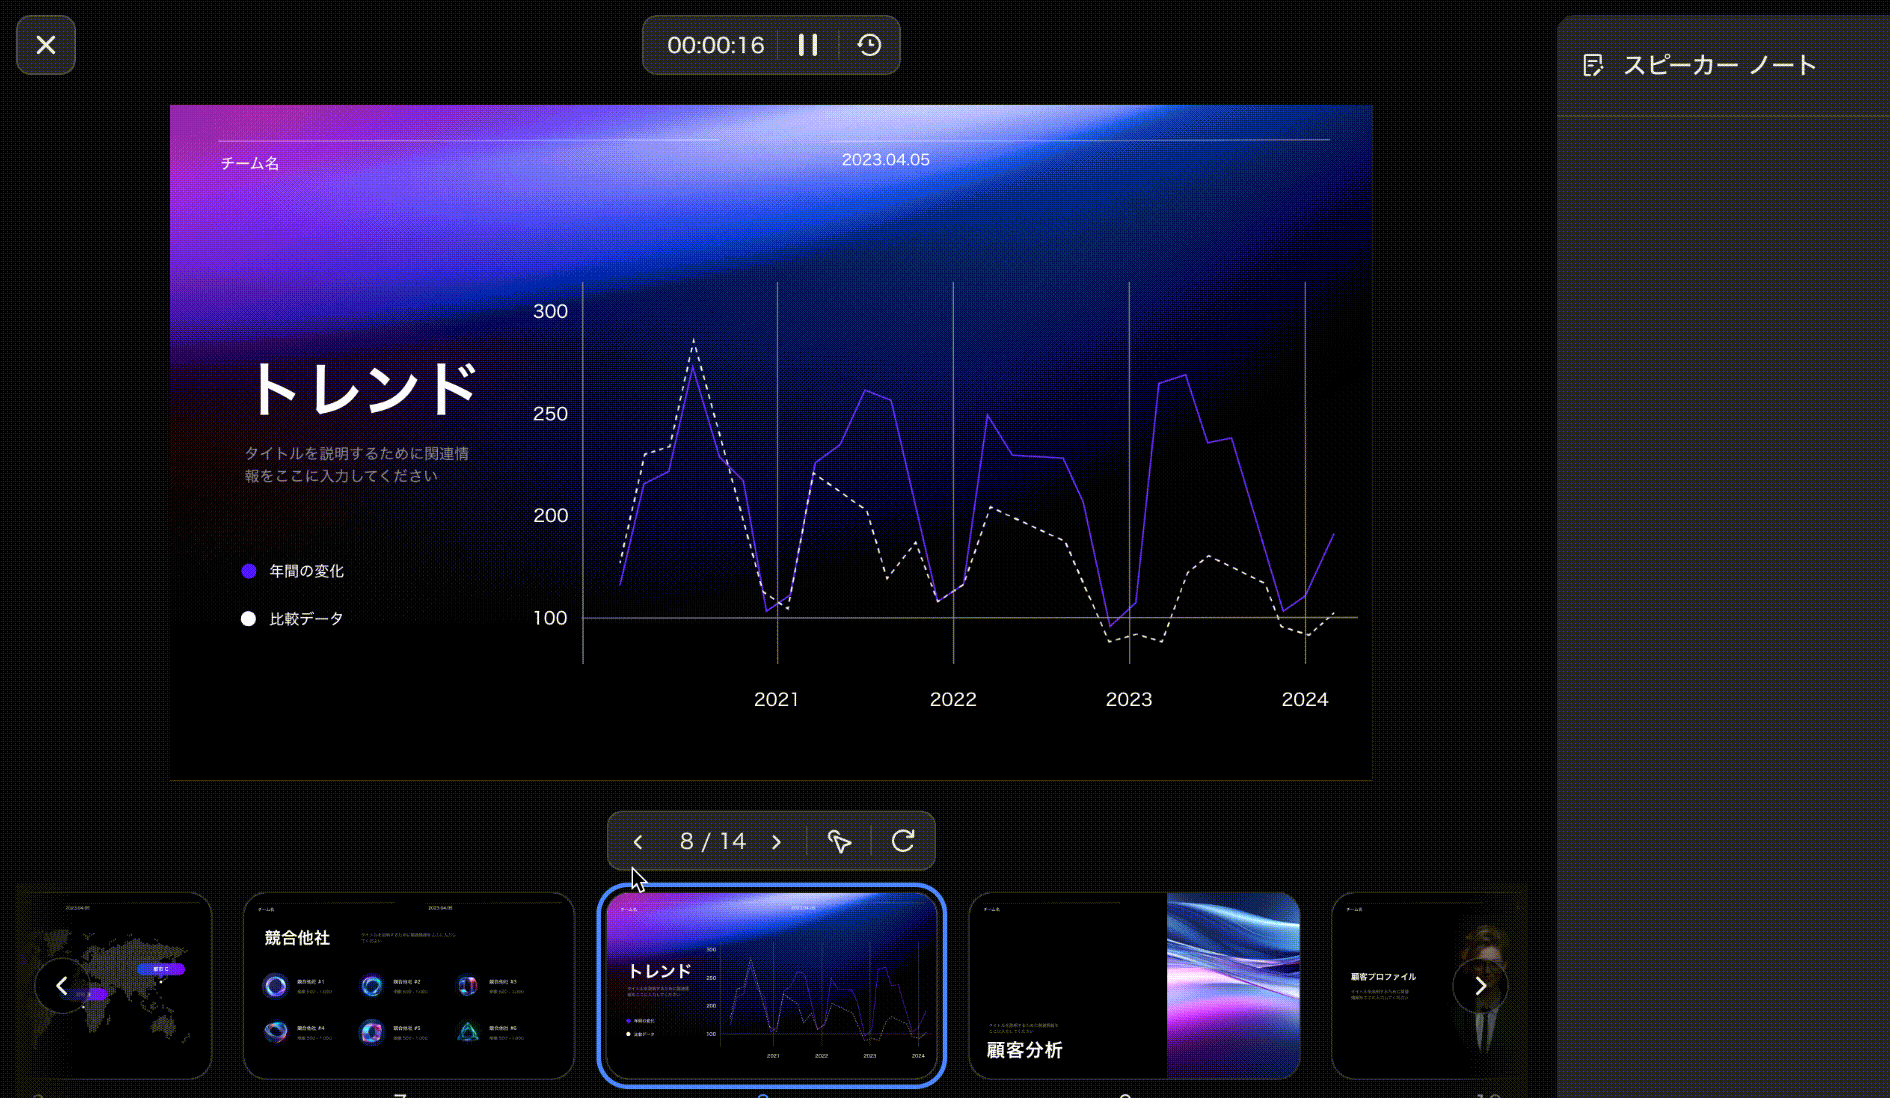Click the speaker notes icon
Screen dimensions: 1890x1098
(1593, 66)
